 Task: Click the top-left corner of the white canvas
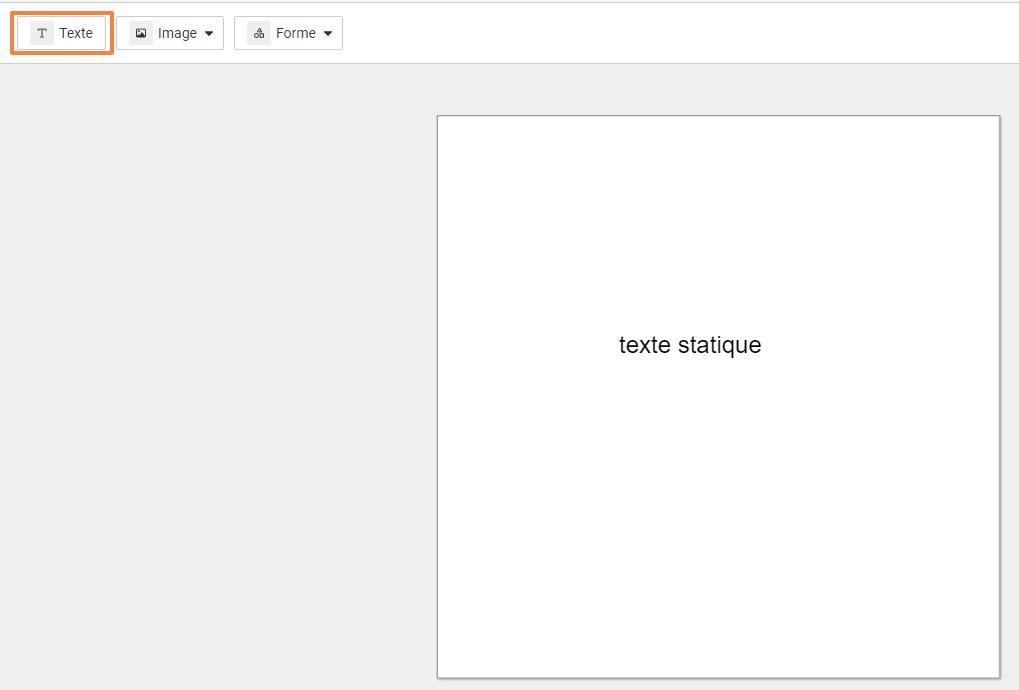coord(440,119)
